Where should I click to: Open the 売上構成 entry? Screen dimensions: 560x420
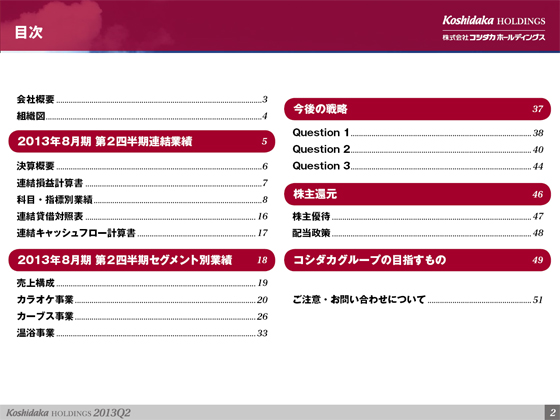[x=142, y=283]
